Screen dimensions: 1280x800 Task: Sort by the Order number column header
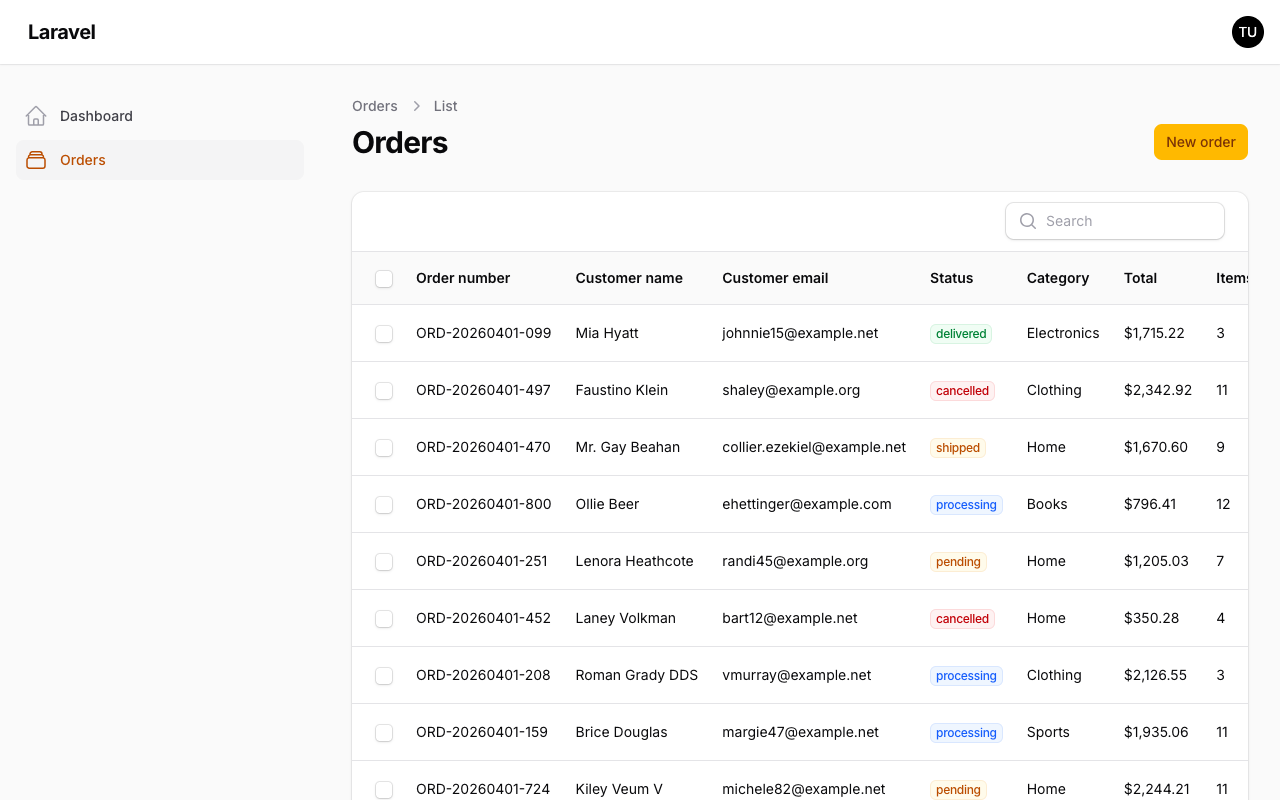point(463,278)
